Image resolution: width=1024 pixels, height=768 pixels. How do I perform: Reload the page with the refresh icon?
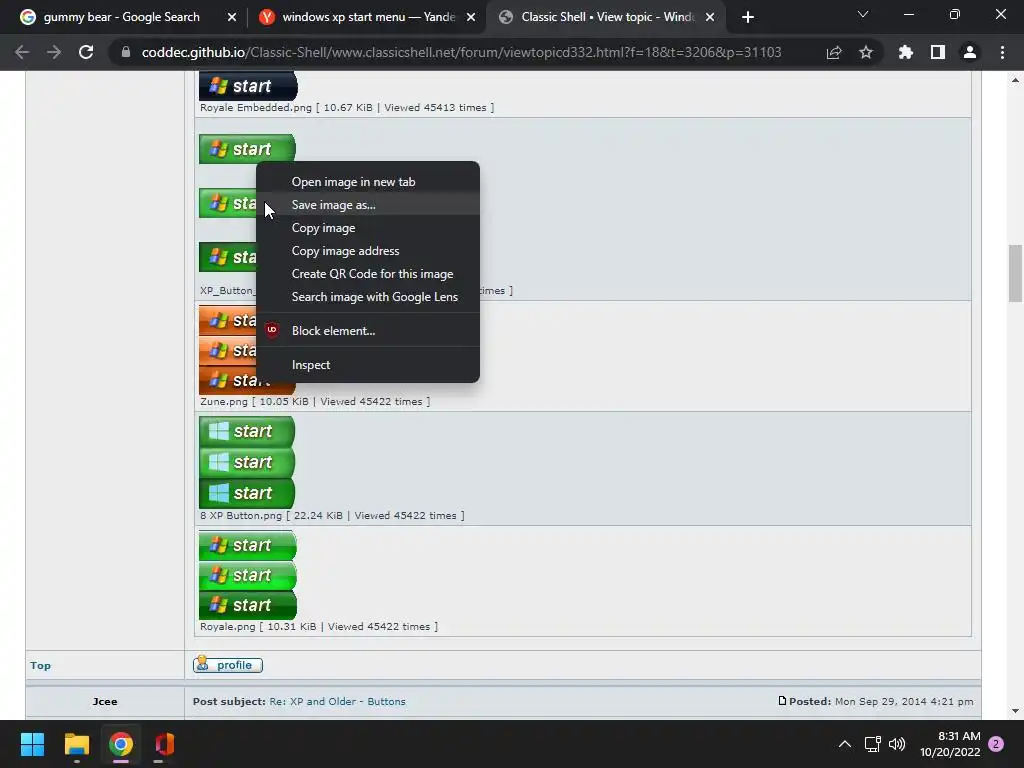point(86,52)
